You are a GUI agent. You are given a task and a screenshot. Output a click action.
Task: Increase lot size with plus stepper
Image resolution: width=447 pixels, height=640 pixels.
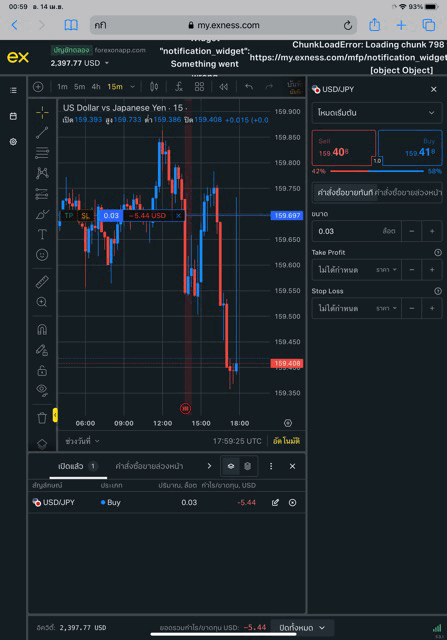(432, 231)
